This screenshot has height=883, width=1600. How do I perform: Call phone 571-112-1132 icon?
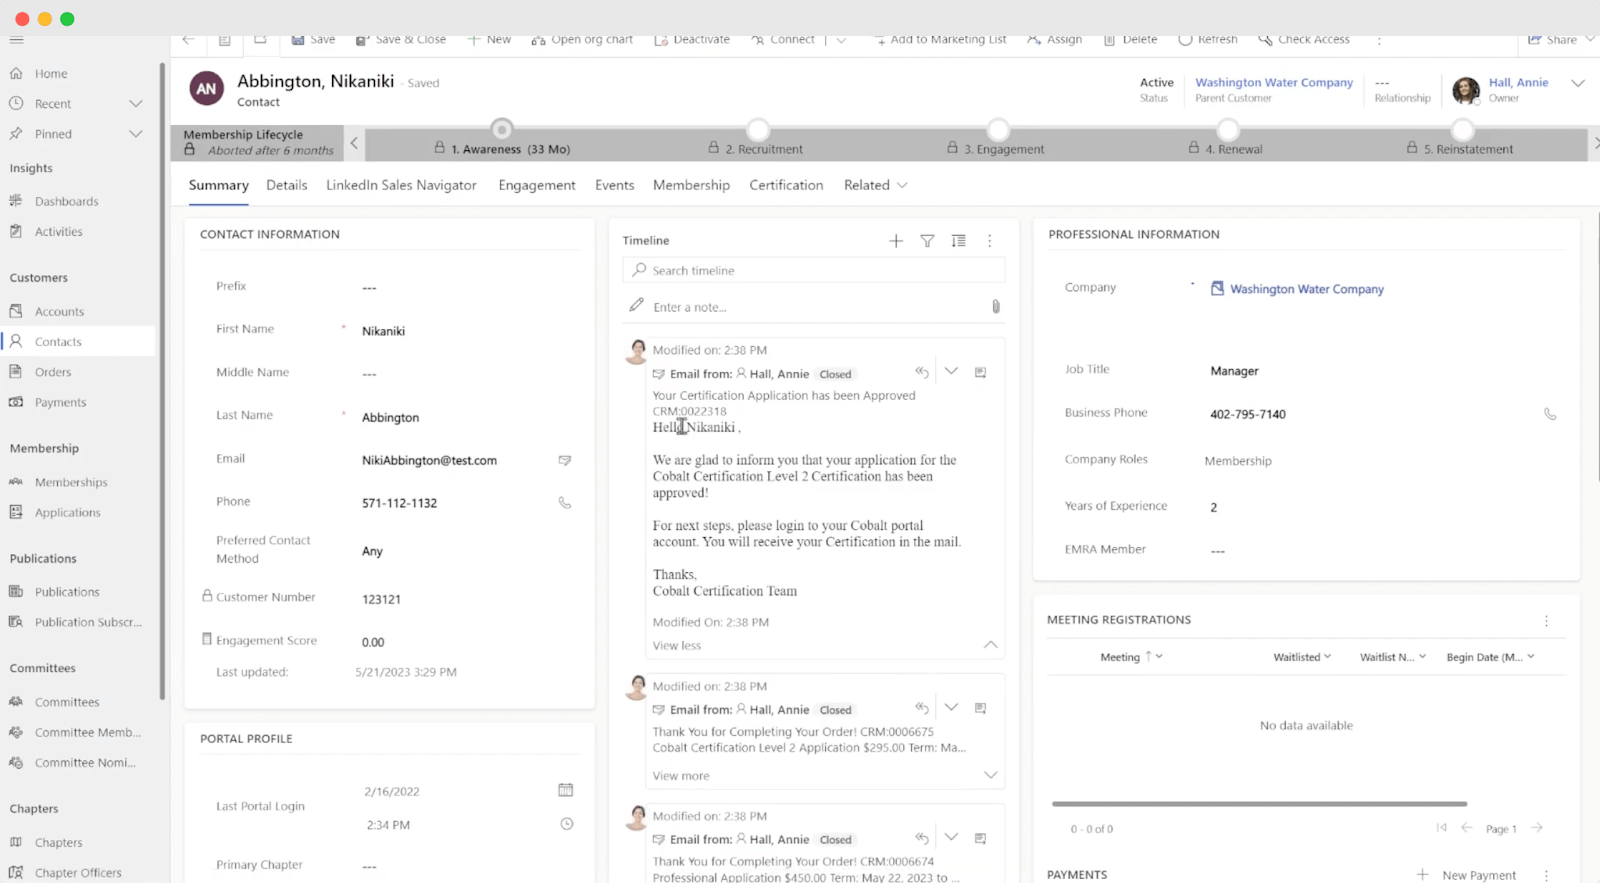[x=565, y=503]
